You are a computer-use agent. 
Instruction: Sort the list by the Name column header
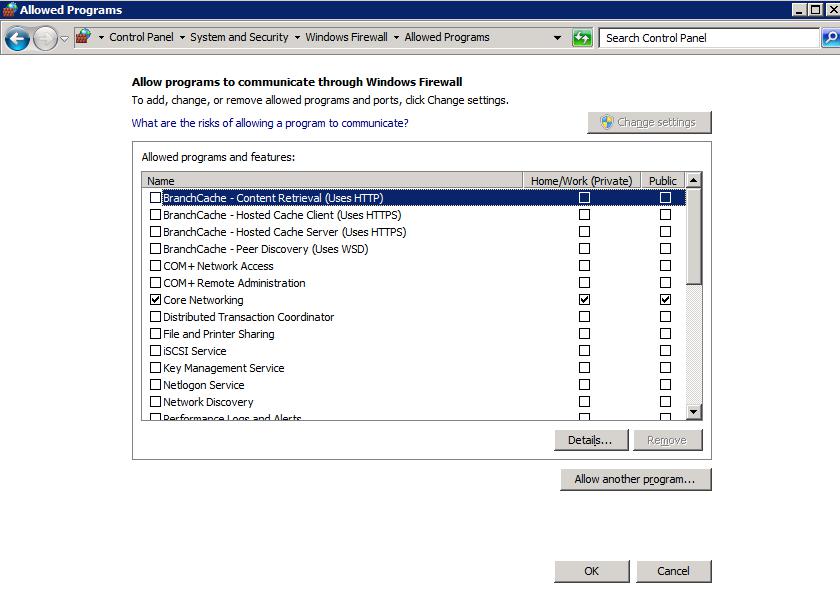(x=332, y=181)
